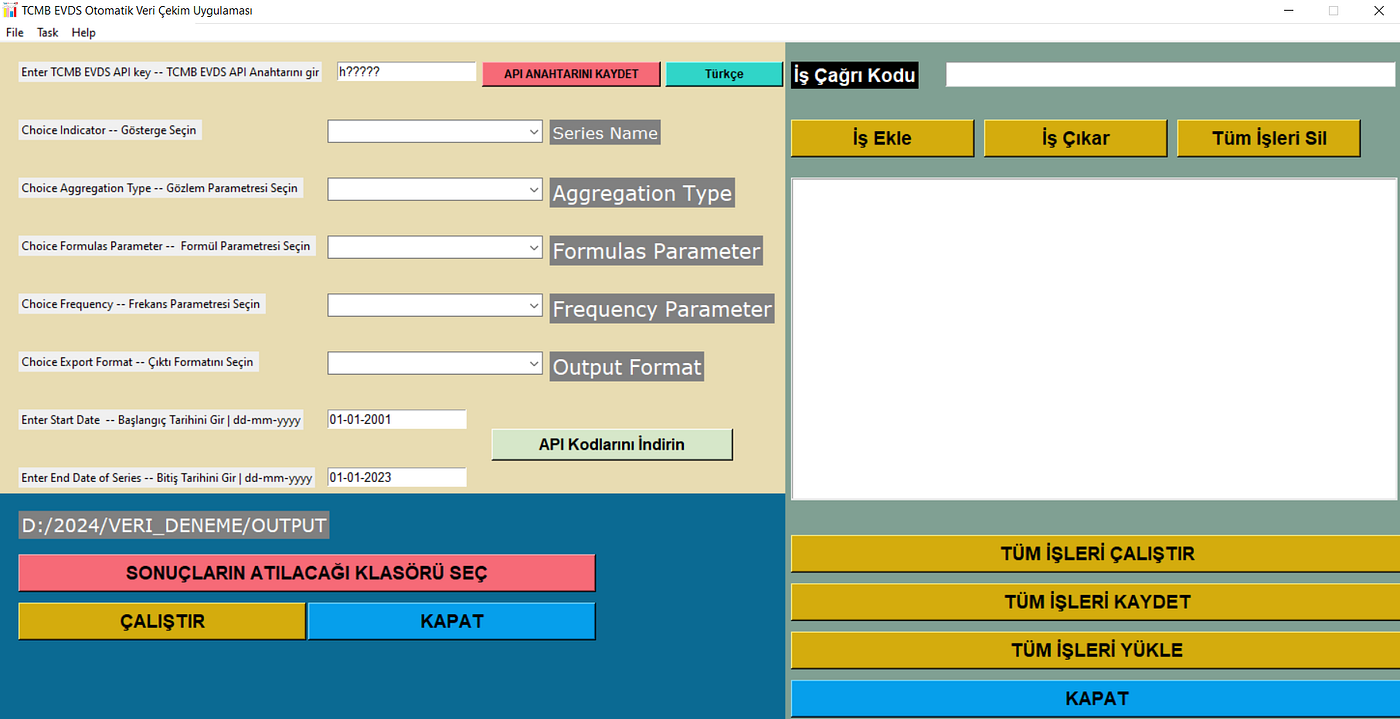Screen dimensions: 1400x719
Task: Click the yellow ÇALIŞTIR button
Action: (162, 621)
